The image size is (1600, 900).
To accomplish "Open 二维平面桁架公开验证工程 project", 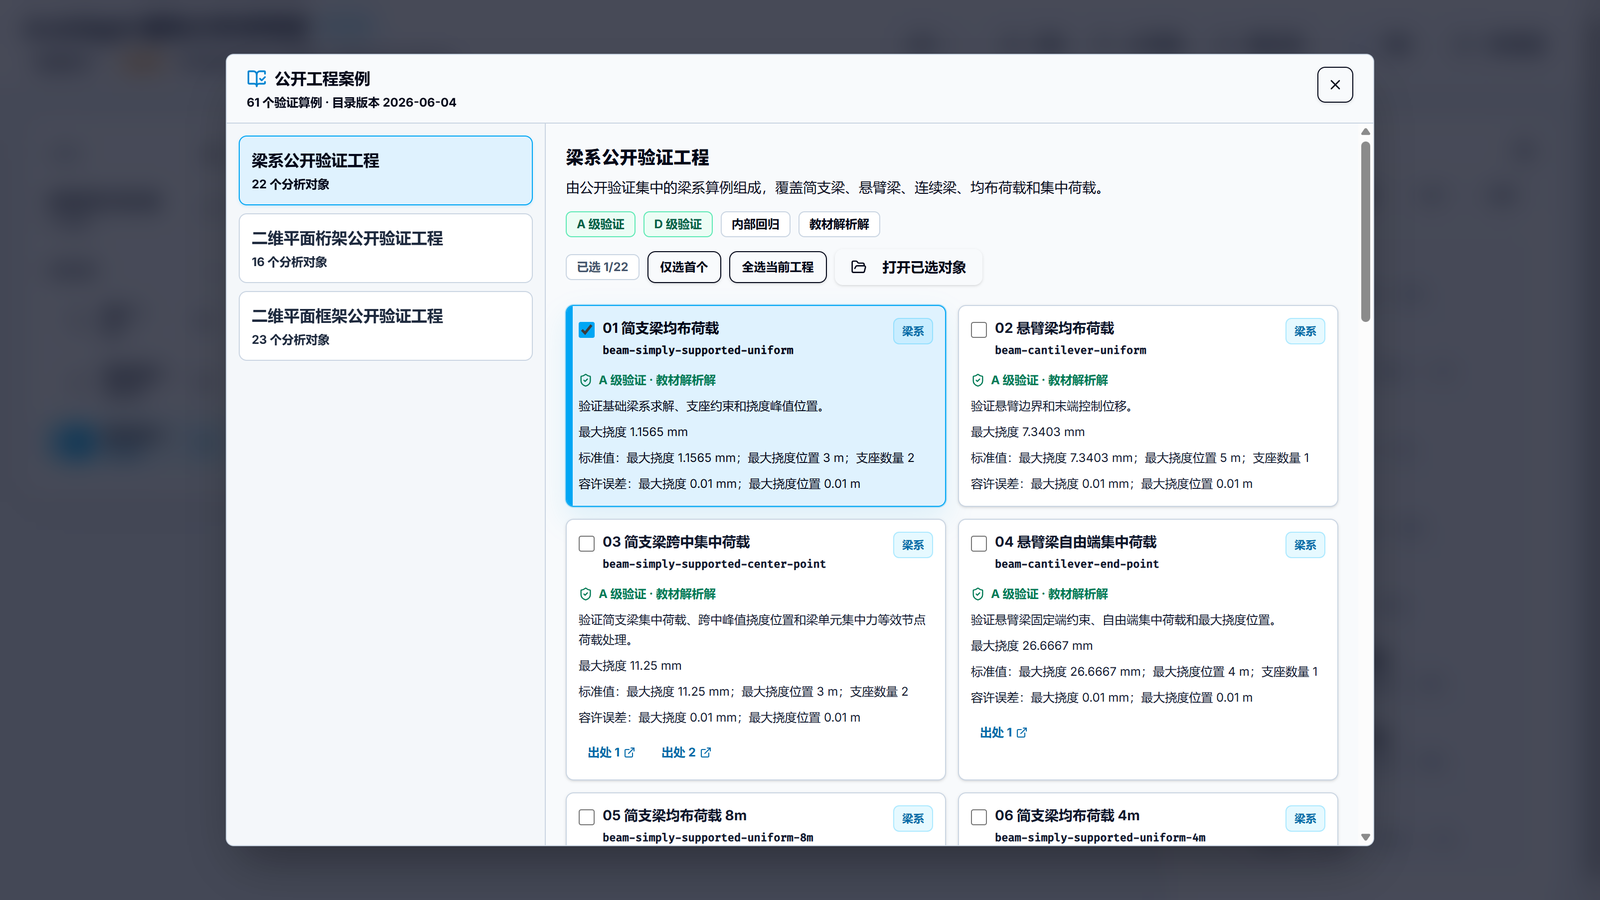I will [x=385, y=248].
